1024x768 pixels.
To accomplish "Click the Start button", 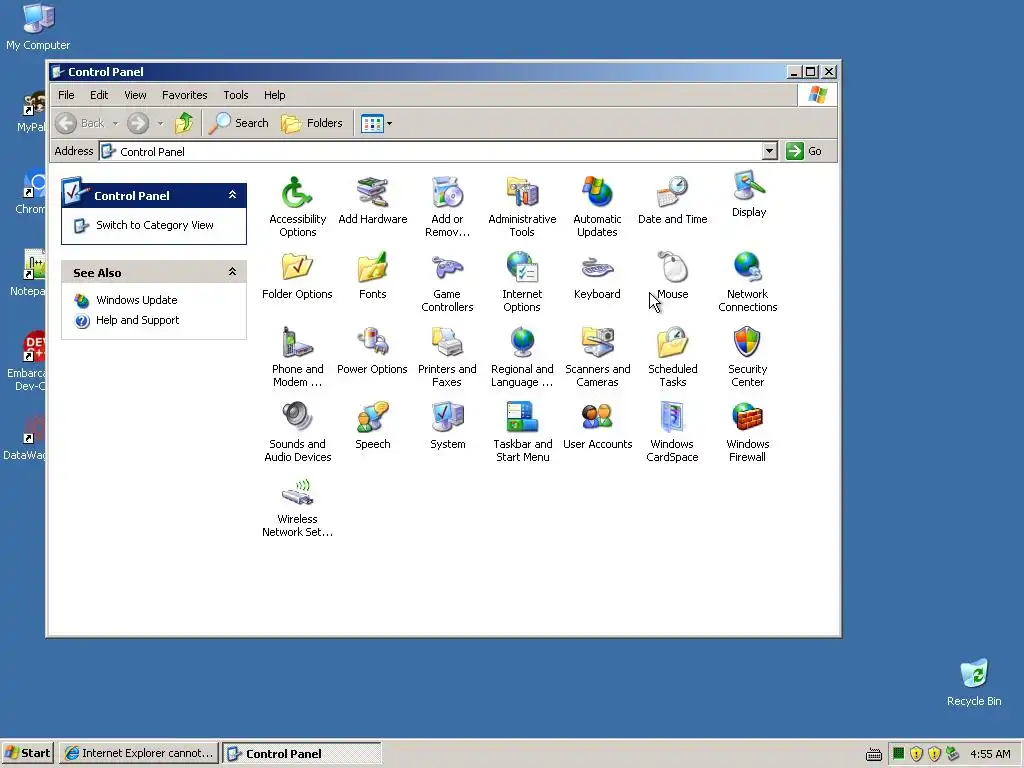I will [x=27, y=753].
